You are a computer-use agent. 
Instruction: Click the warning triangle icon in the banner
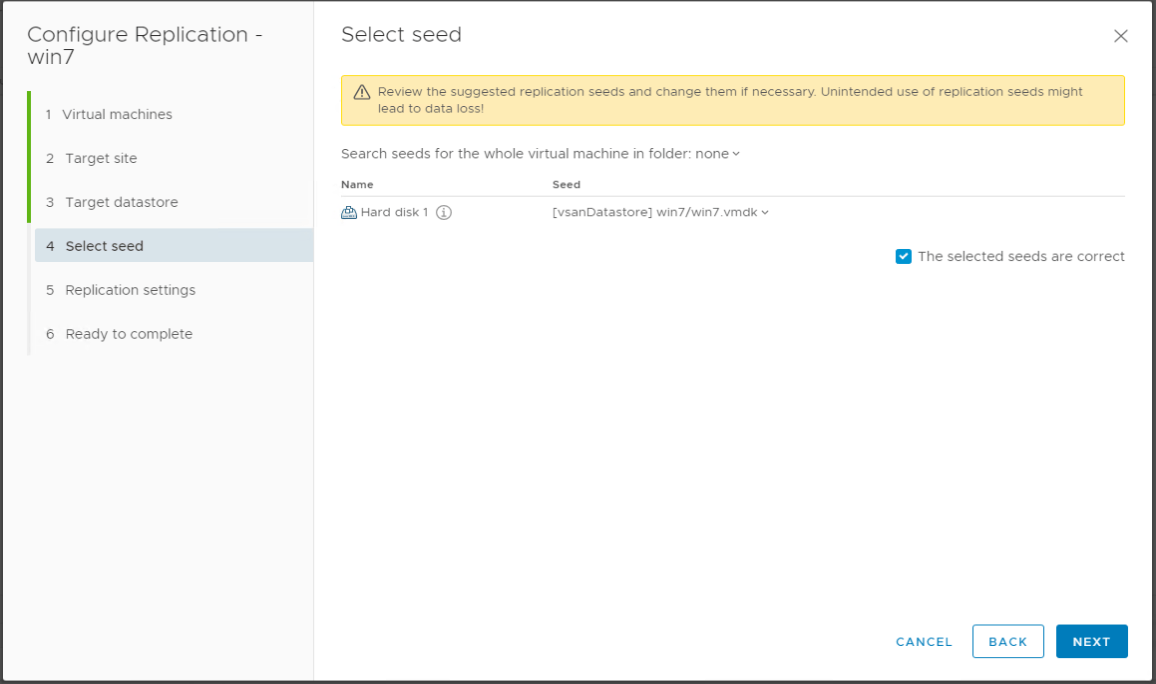[x=362, y=92]
